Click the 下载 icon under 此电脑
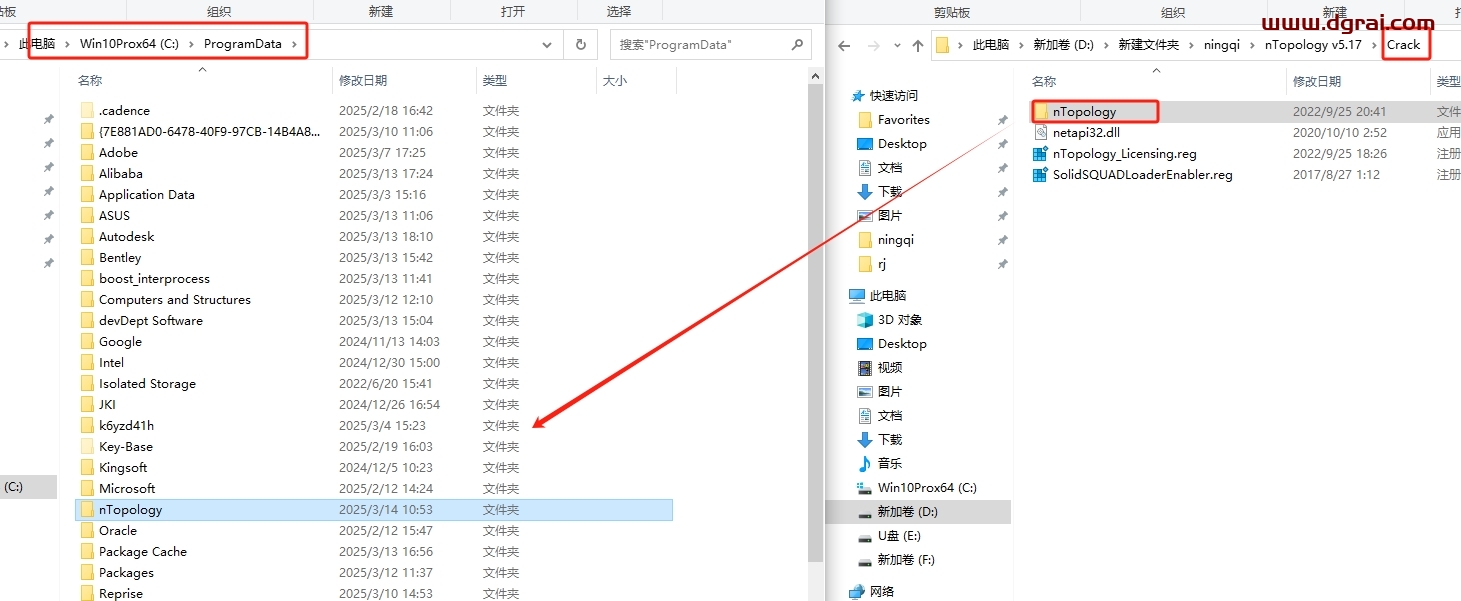Viewport: 1461px width, 601px height. tap(865, 440)
